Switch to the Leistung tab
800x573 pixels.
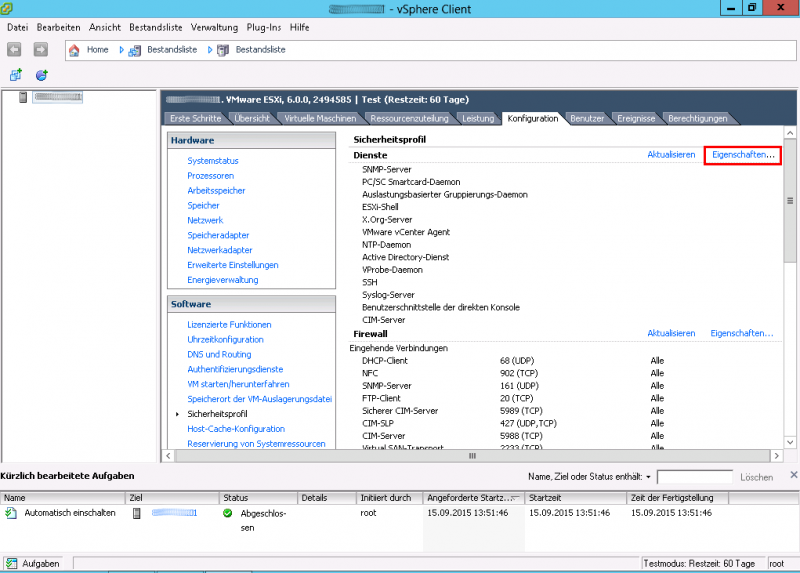(478, 118)
